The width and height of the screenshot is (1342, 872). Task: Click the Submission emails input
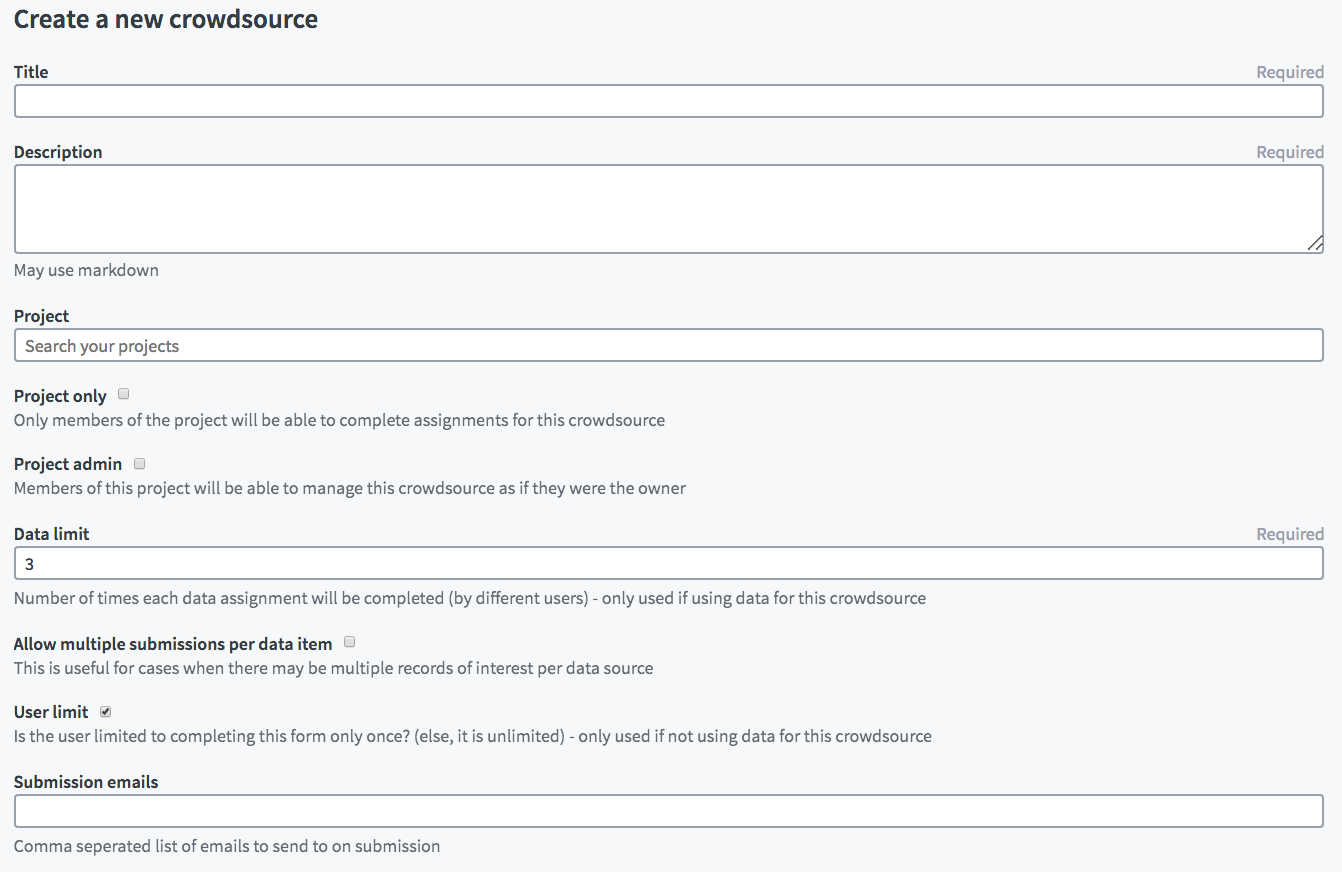668,811
